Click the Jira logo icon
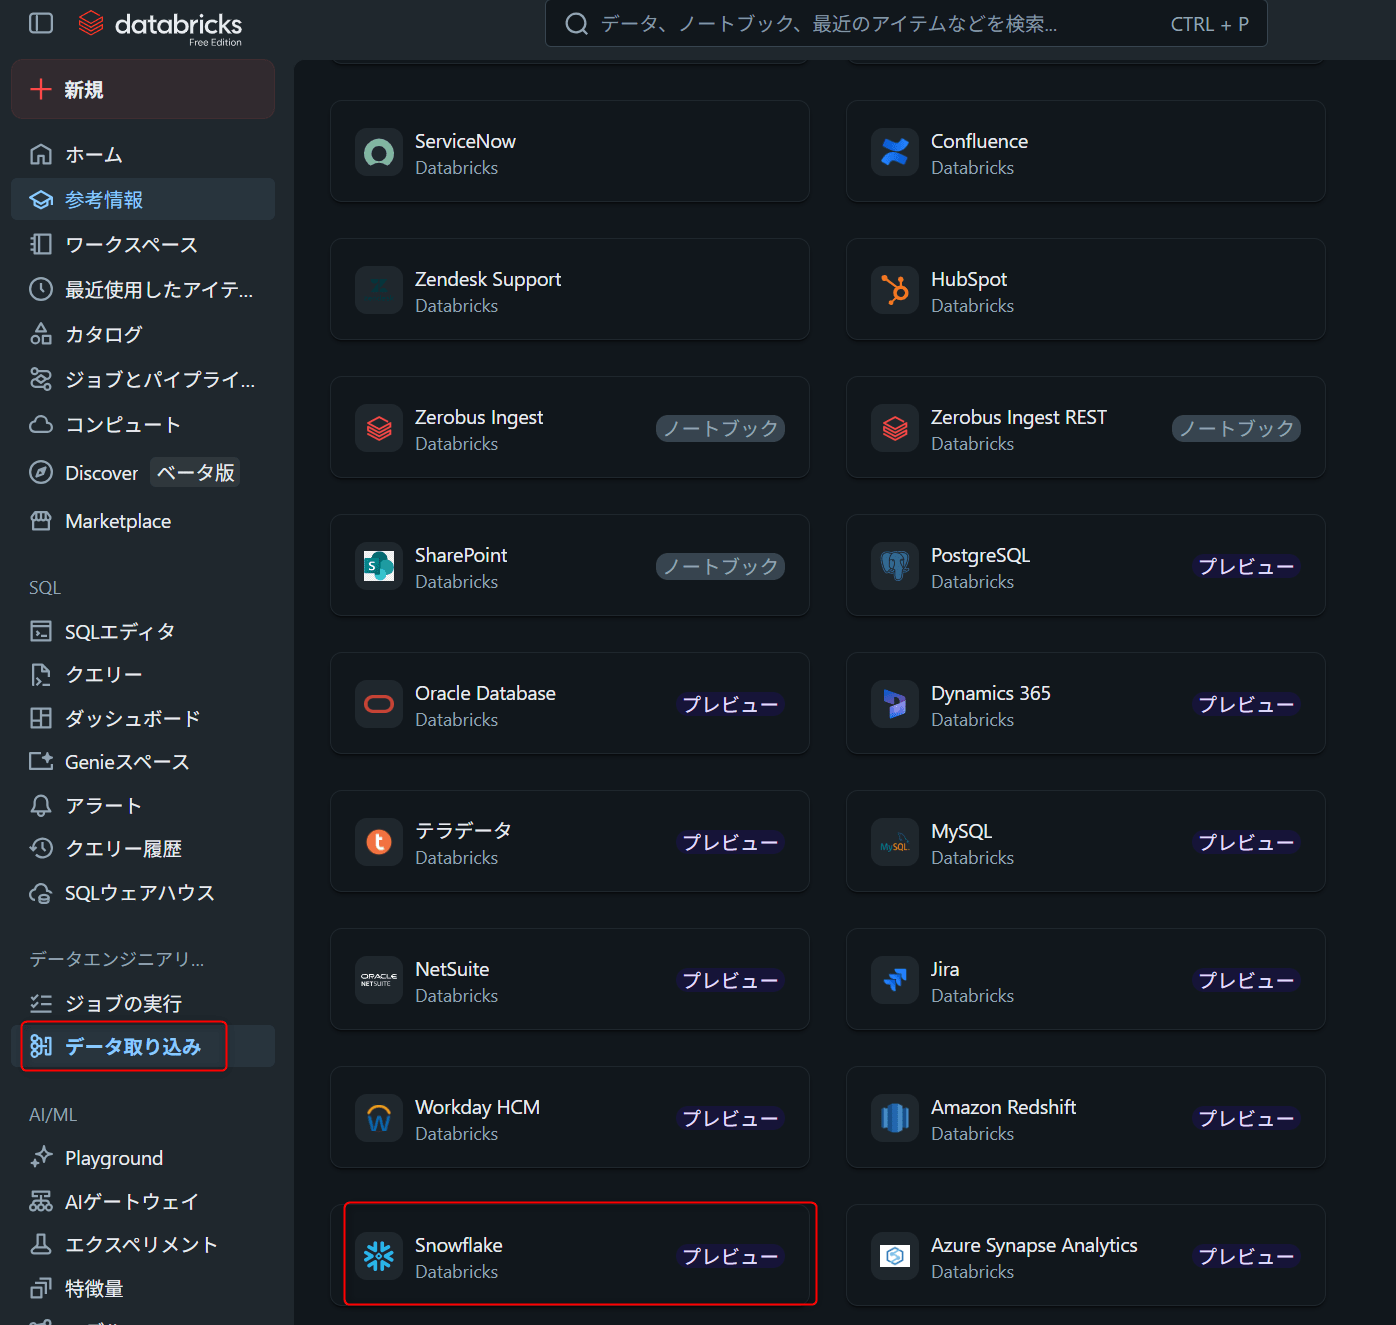 click(x=895, y=981)
